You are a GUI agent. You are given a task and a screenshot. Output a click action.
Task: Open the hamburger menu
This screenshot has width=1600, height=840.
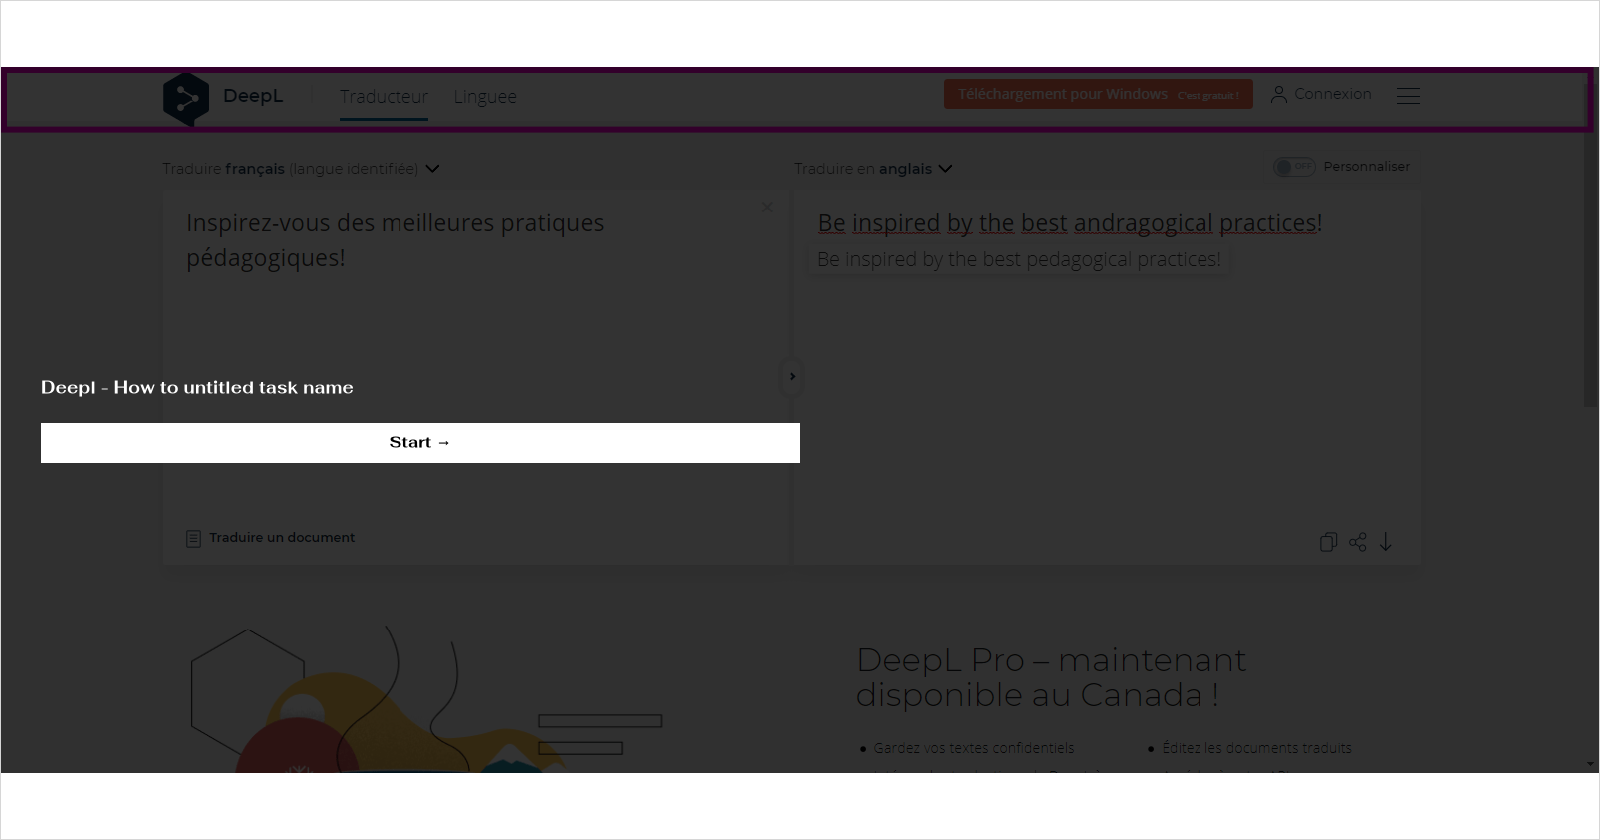tap(1408, 96)
